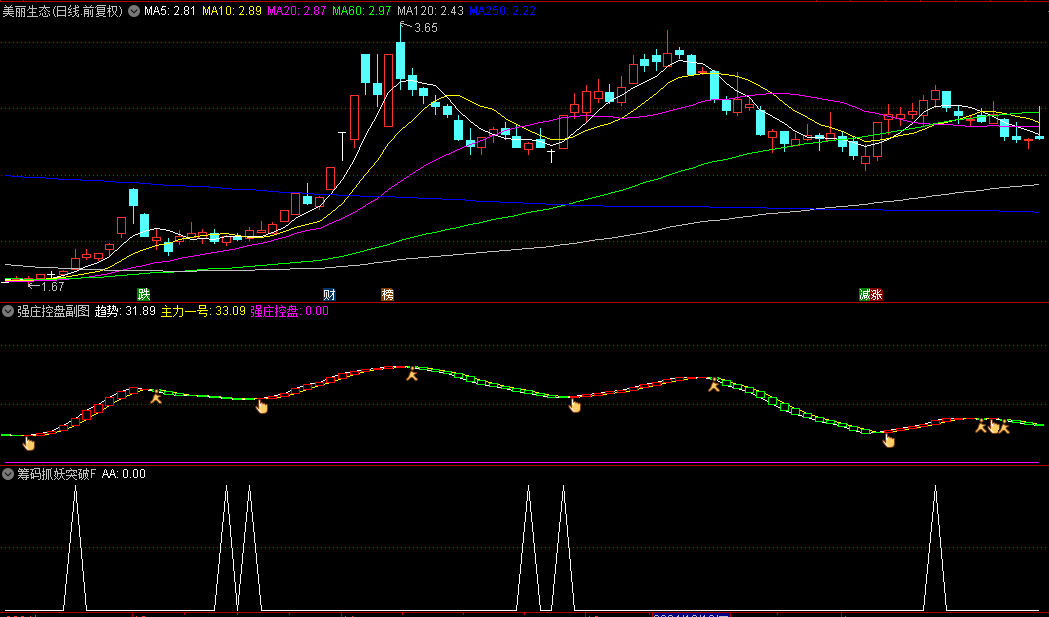Click the 强庄控盘: 0.00 value
Viewport: 1049px width, 617px height.
(x=290, y=311)
